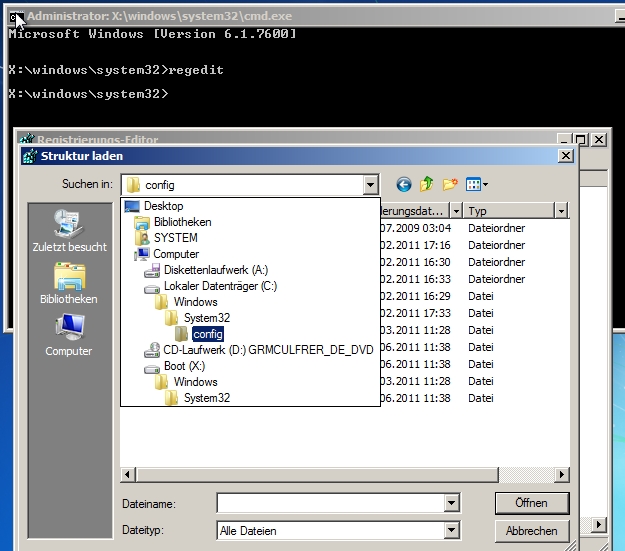Open Computer in the places bar
Viewport: 625px width, 551px height.
(69, 335)
